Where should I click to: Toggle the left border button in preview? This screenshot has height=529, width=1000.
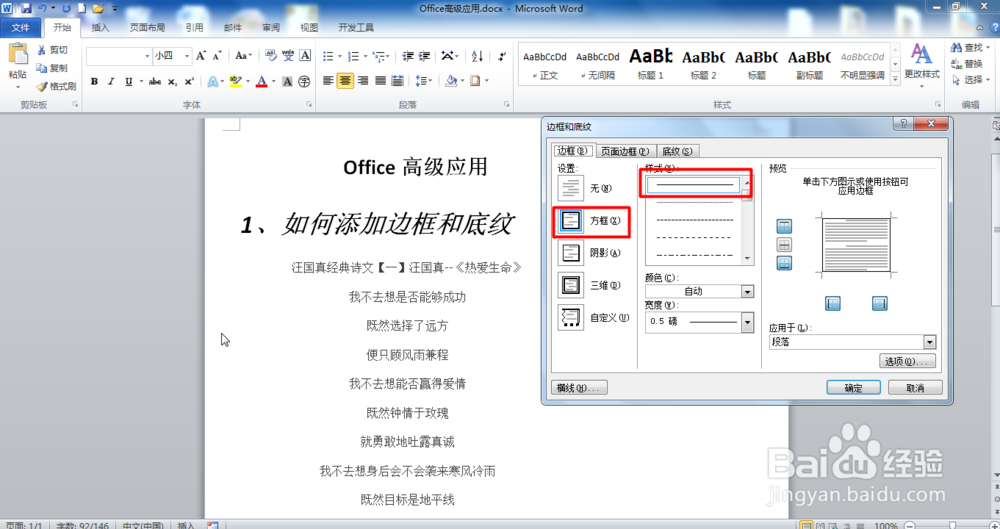pyautogui.click(x=833, y=303)
